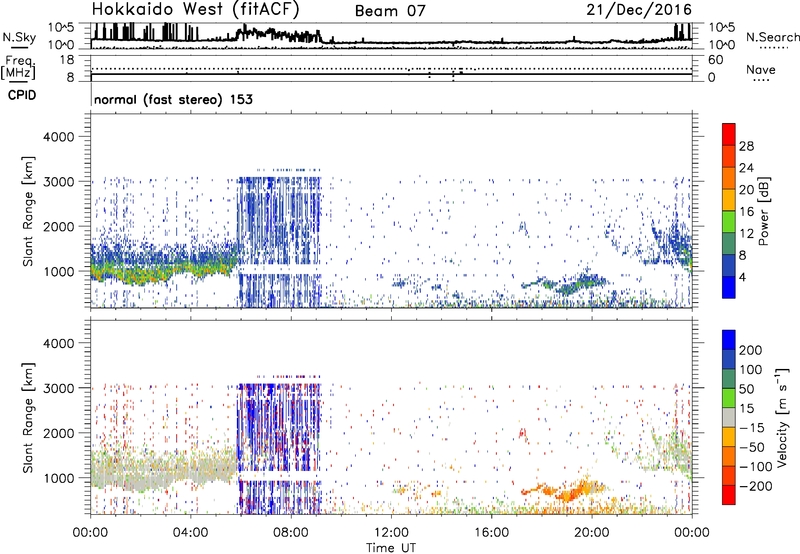Click the 'Hokkaido West (fitACF)' title
This screenshot has width=800, height=554.
point(195,10)
